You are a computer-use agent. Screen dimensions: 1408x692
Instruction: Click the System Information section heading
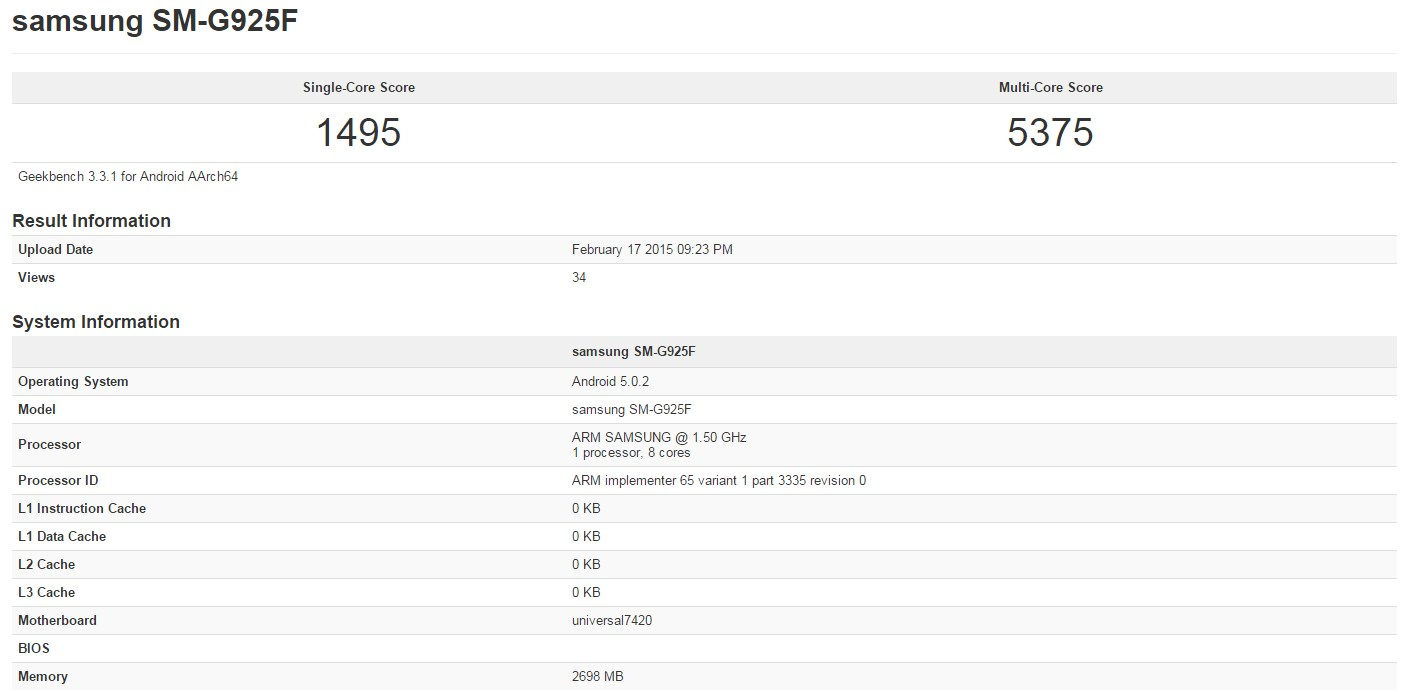click(95, 321)
